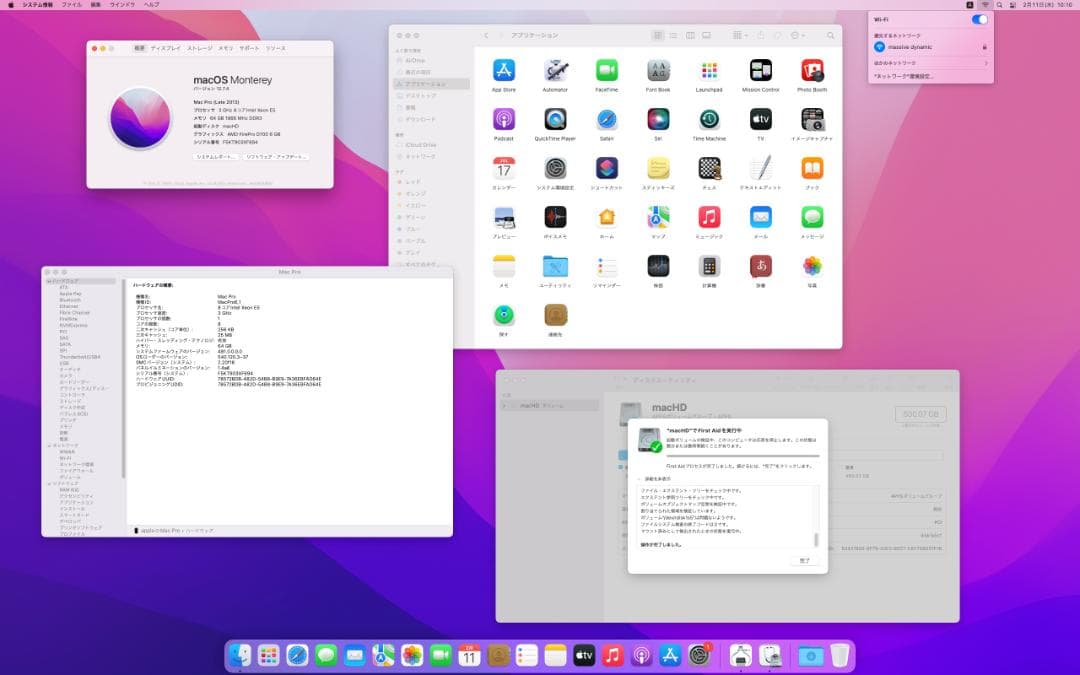Image resolution: width=1080 pixels, height=675 pixels.
Task: Open the Window menu in the menu bar
Action: point(121,5)
